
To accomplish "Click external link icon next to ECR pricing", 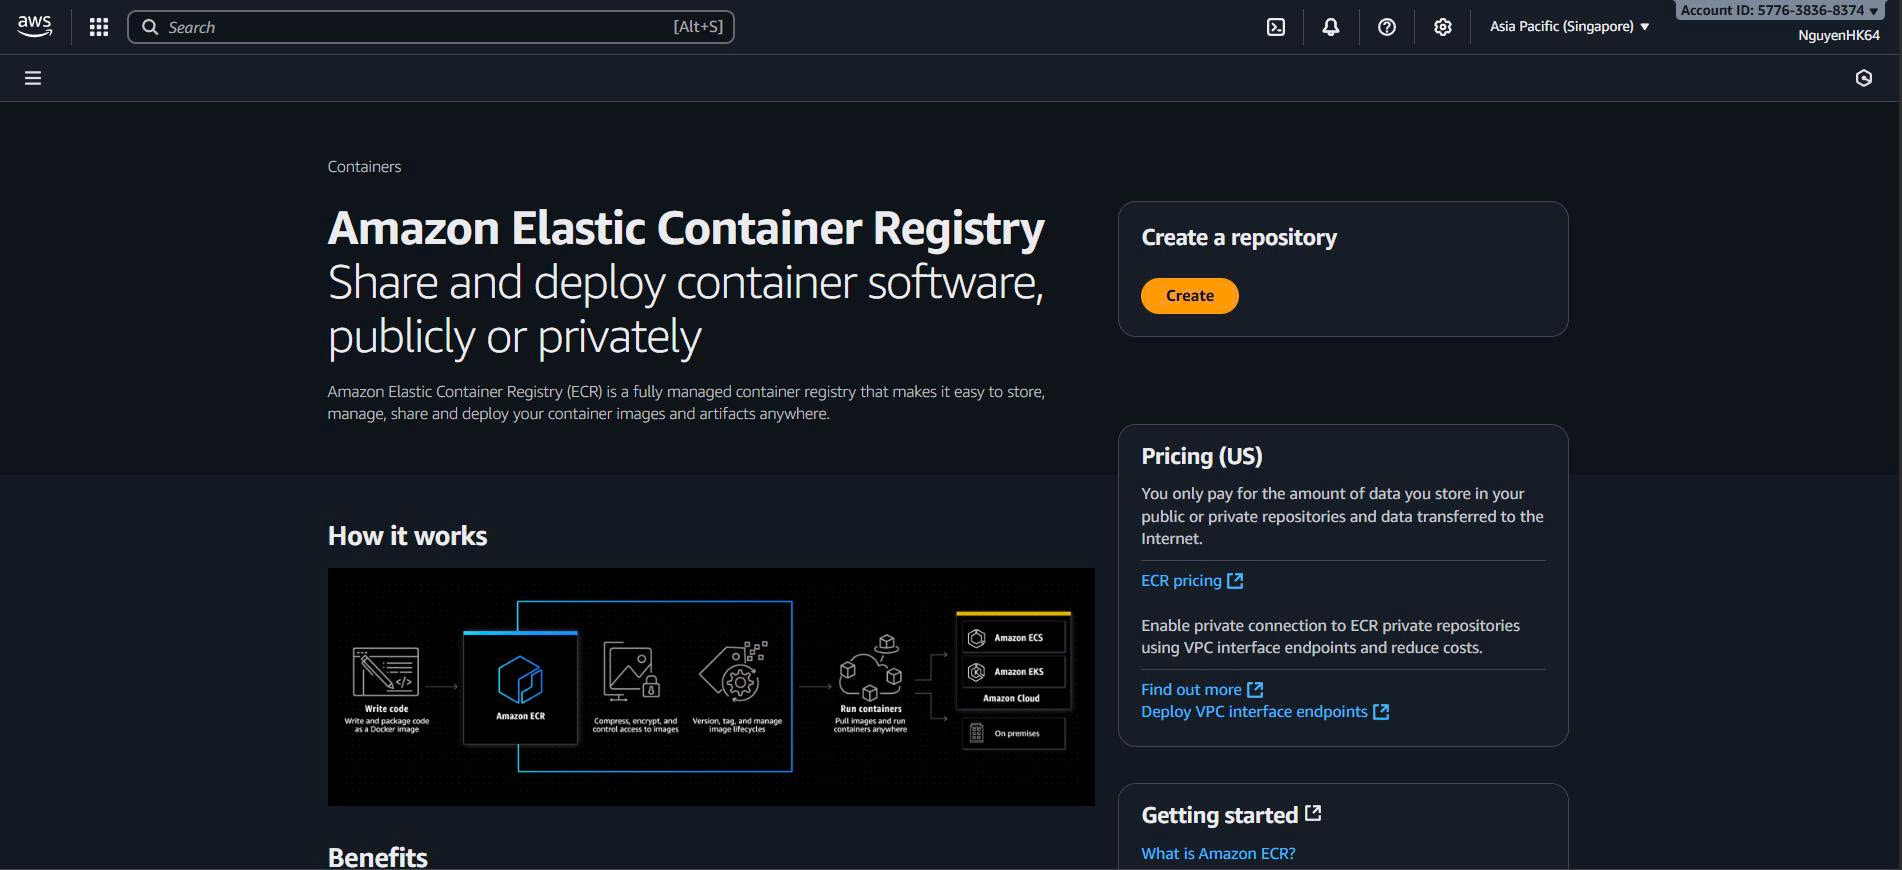I will click(x=1235, y=581).
